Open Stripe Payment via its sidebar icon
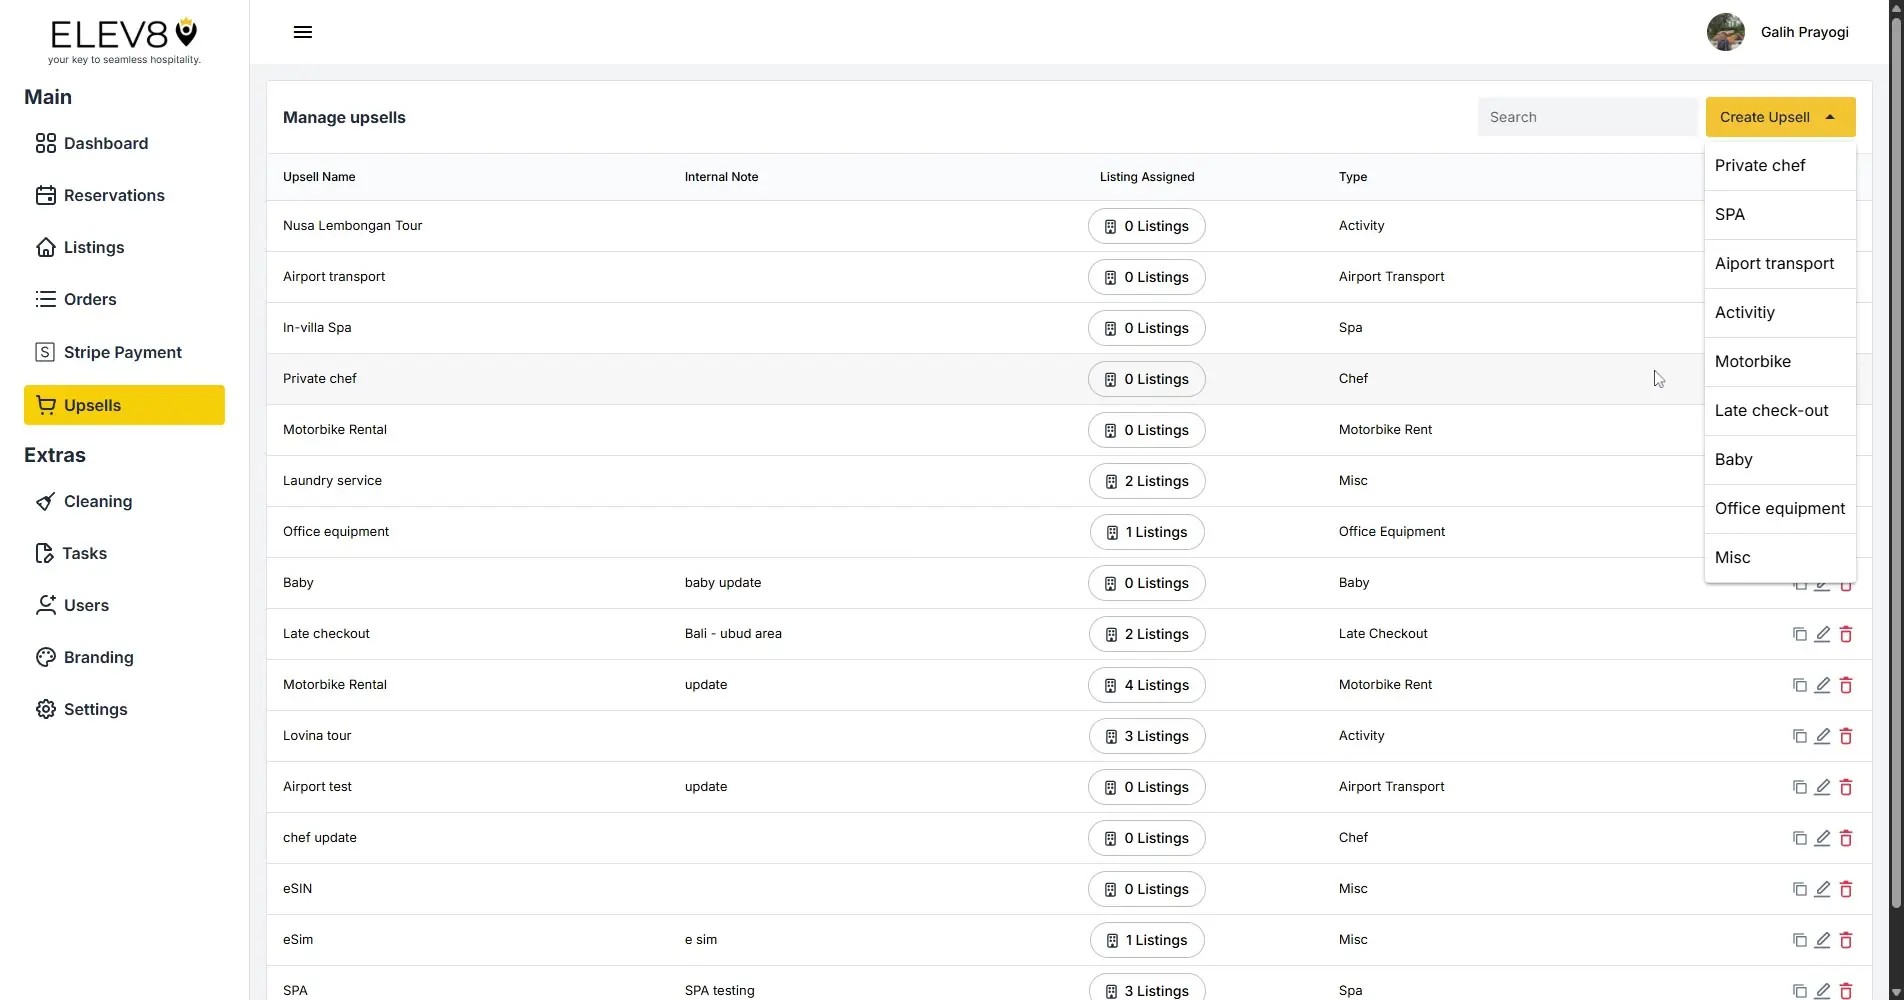This screenshot has height=1000, width=1904. 45,352
